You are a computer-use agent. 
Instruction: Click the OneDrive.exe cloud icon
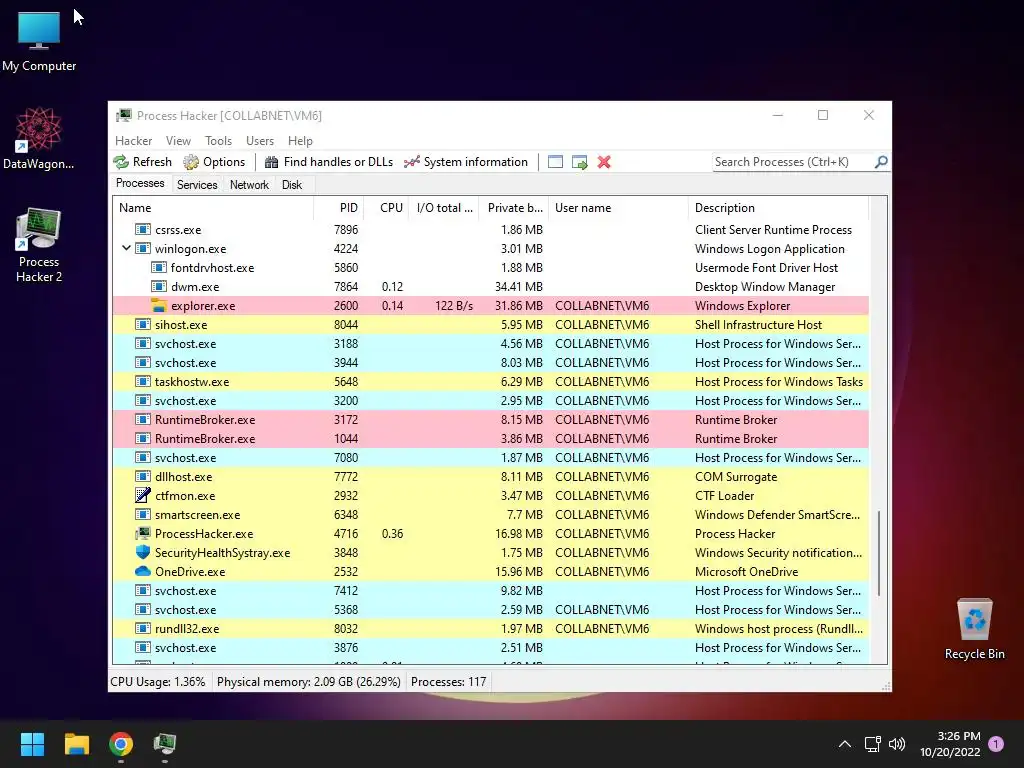pyautogui.click(x=143, y=571)
